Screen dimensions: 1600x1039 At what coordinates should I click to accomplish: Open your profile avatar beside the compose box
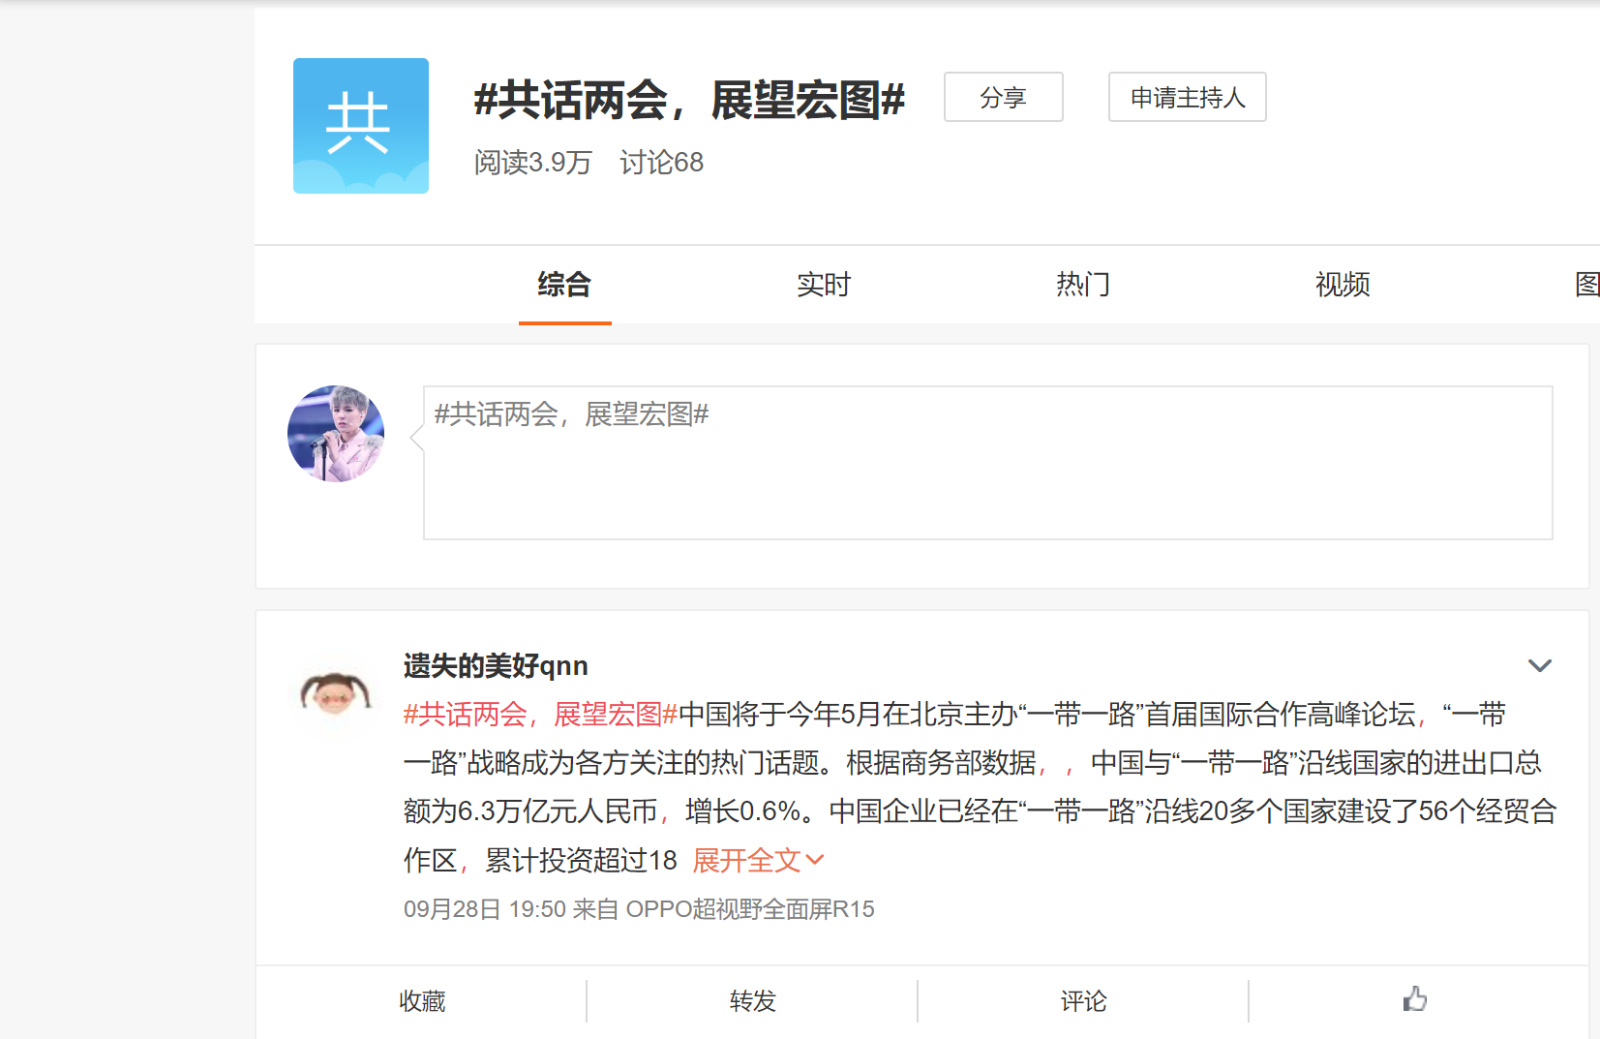coord(336,434)
